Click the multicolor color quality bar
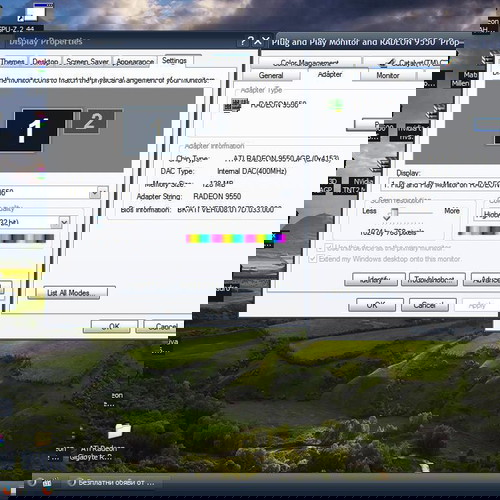This screenshot has width=500, height=500. pos(236,238)
